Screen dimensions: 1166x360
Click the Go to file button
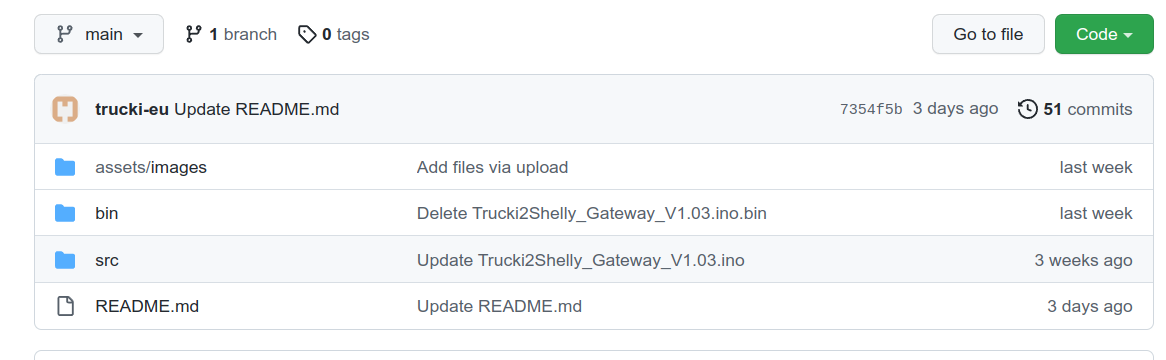pos(988,34)
